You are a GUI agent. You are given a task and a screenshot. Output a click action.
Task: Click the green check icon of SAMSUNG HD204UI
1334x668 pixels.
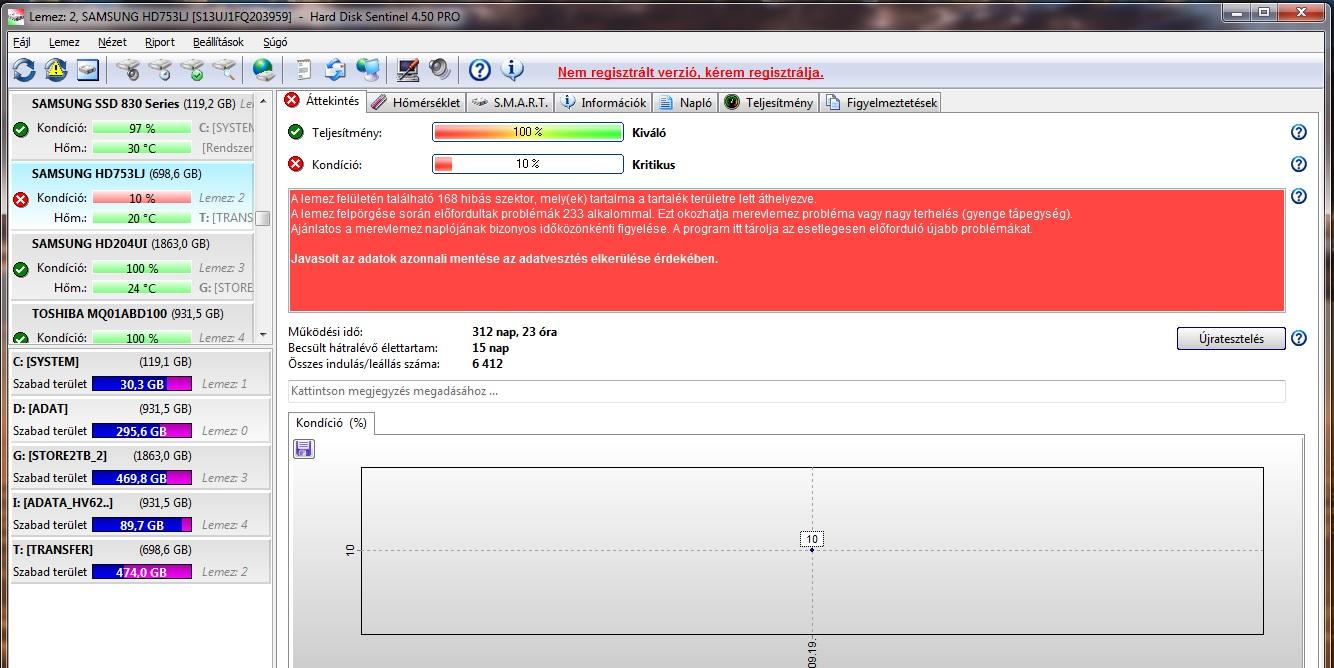[x=20, y=269]
